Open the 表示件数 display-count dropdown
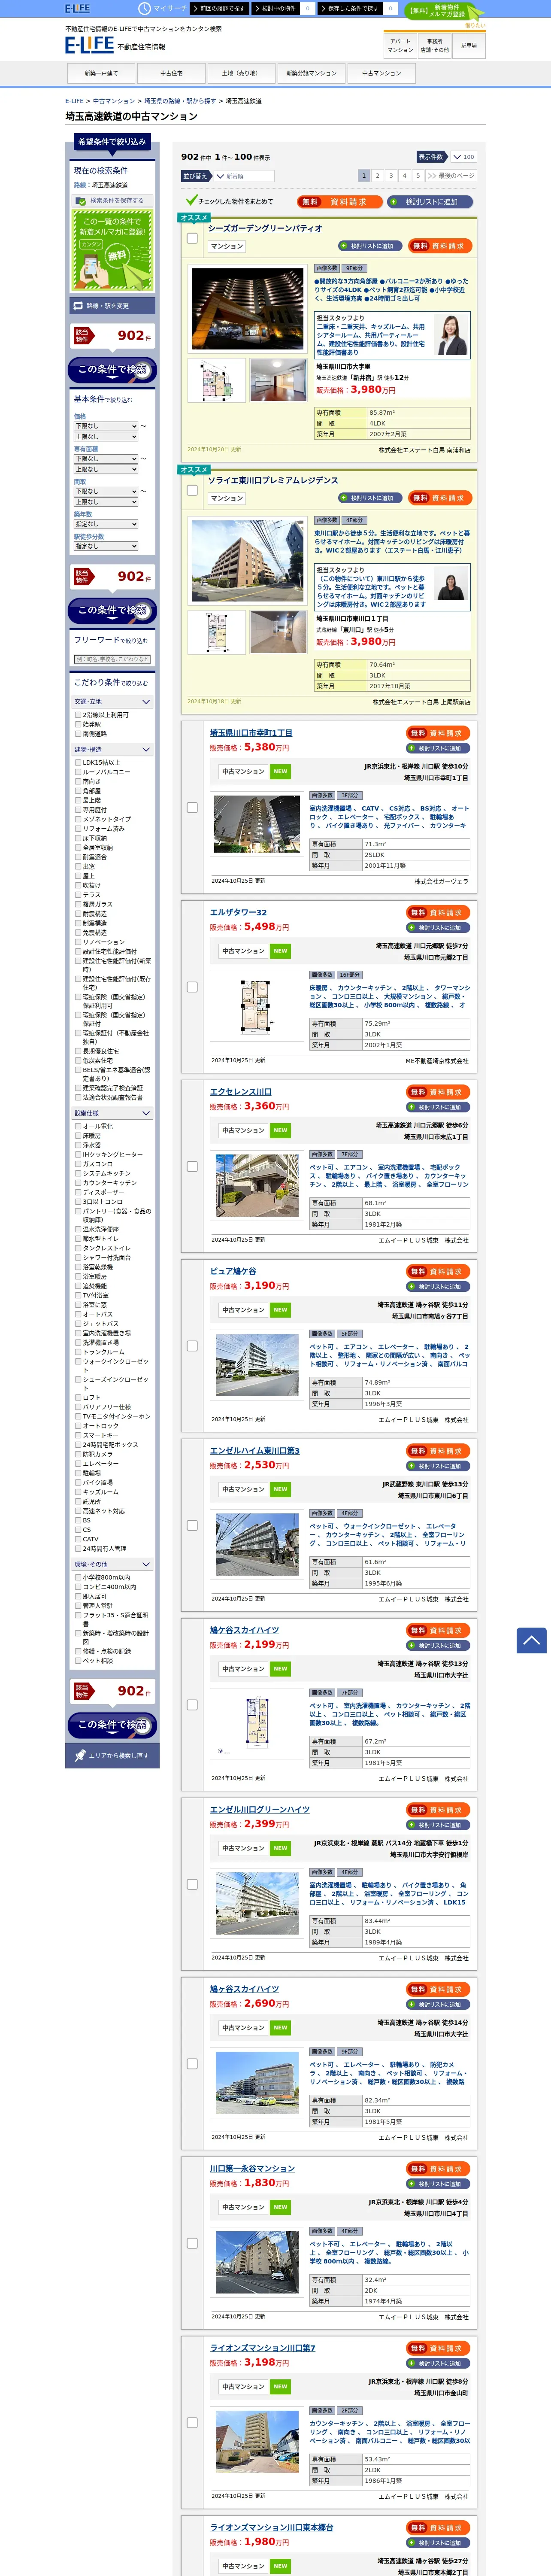The image size is (551, 2576). tap(464, 157)
